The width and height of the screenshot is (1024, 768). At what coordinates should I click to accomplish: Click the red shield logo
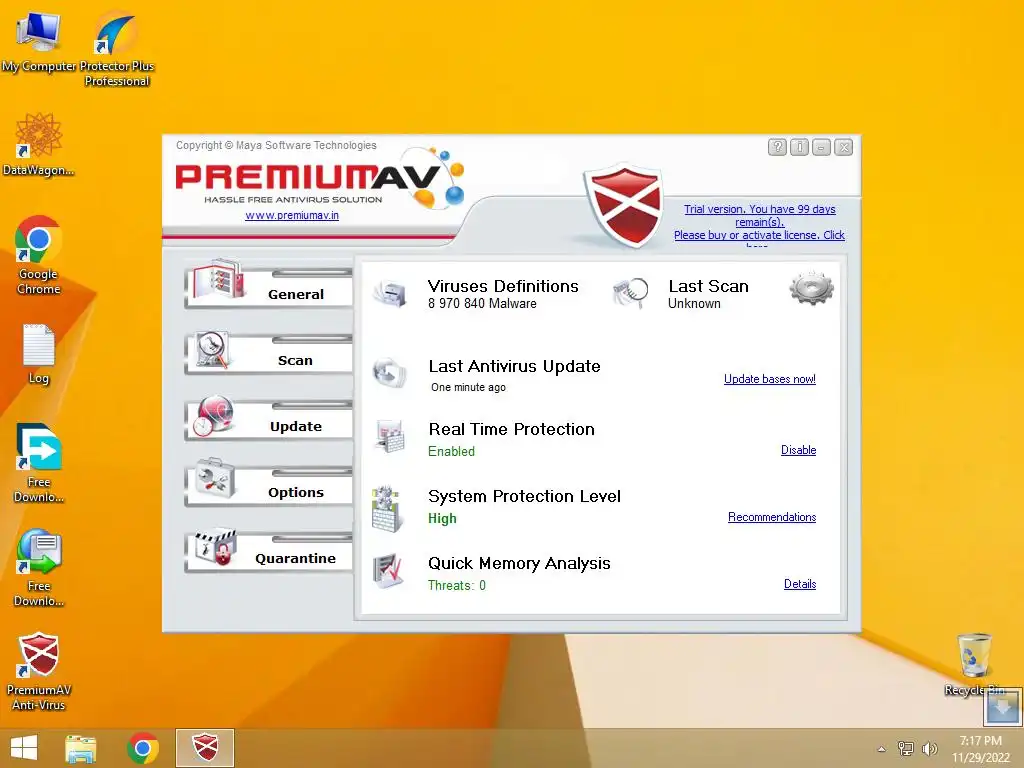click(x=625, y=206)
